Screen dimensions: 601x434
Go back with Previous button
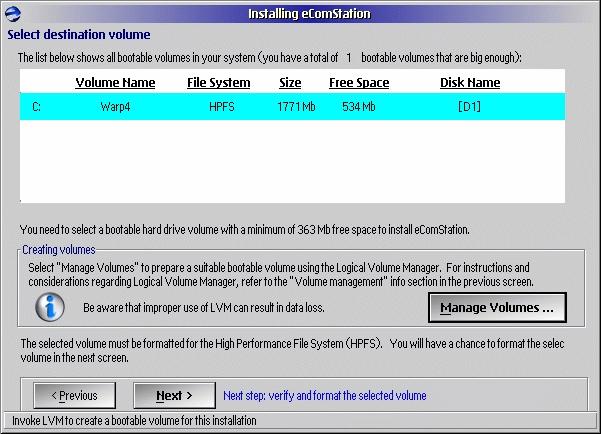click(74, 395)
